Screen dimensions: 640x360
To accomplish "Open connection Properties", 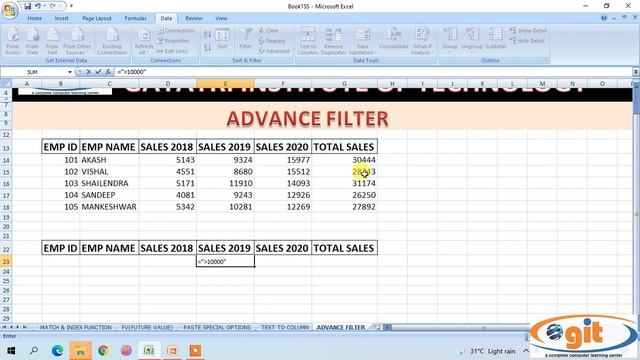I will (173, 41).
